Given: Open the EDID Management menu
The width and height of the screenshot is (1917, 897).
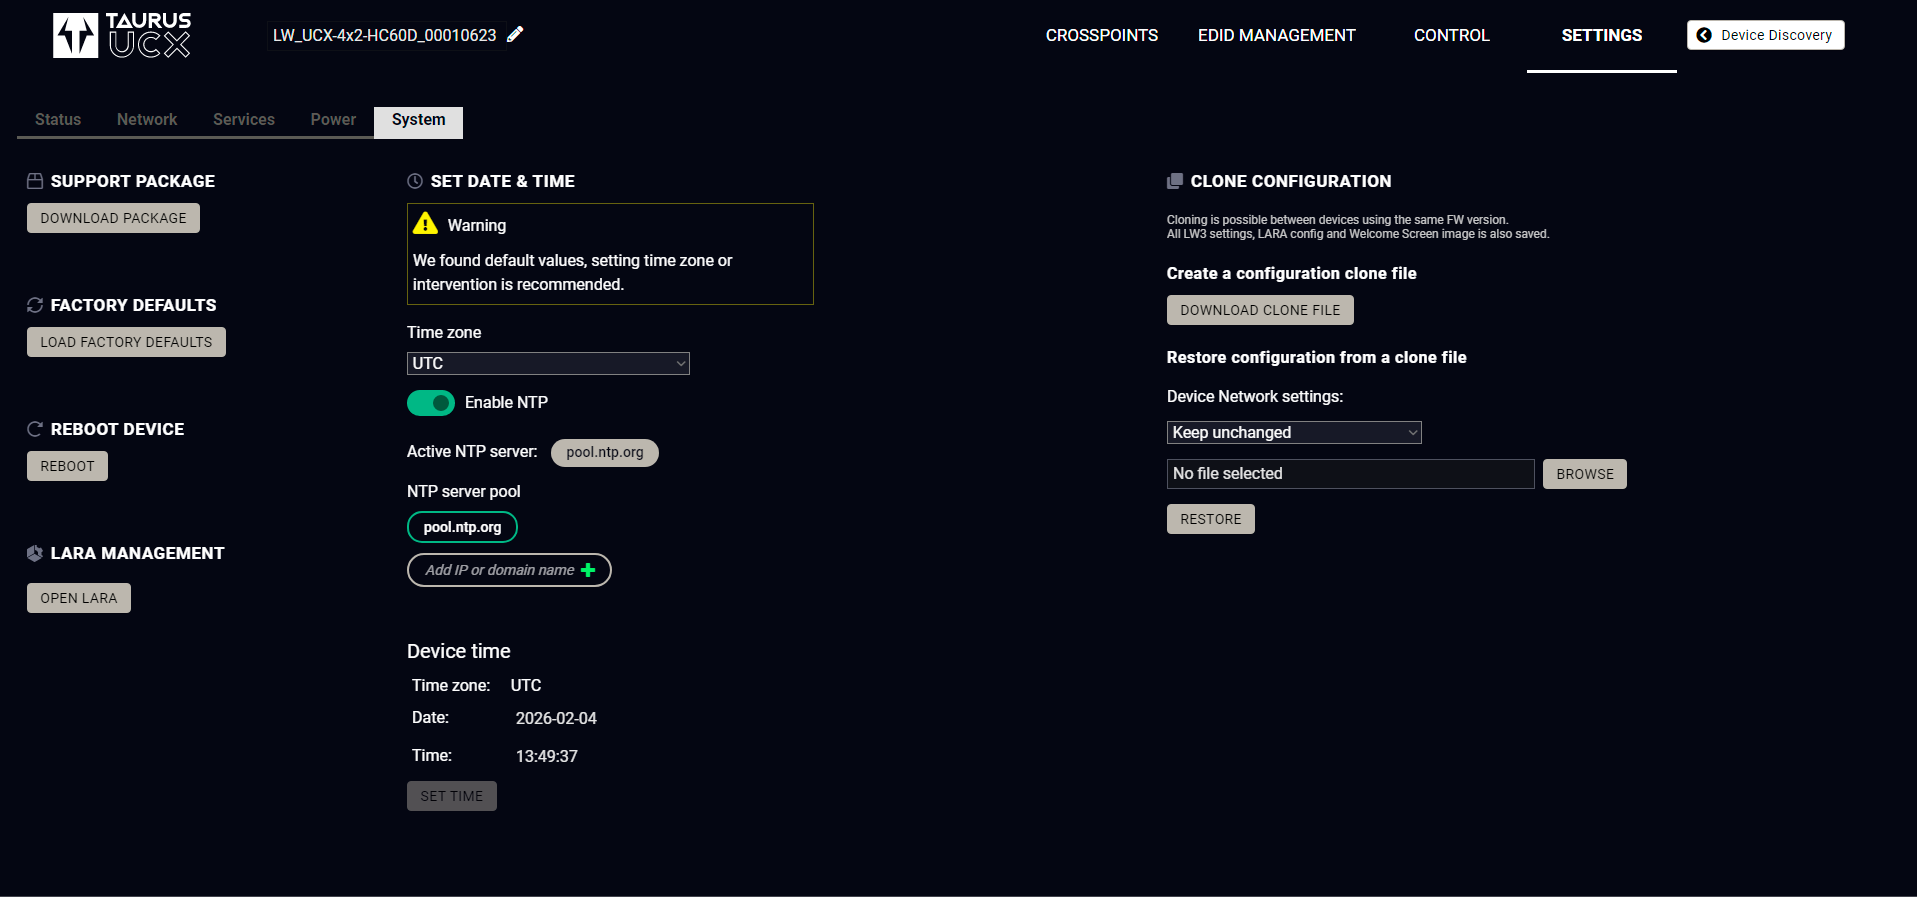Looking at the screenshot, I should [x=1277, y=35].
